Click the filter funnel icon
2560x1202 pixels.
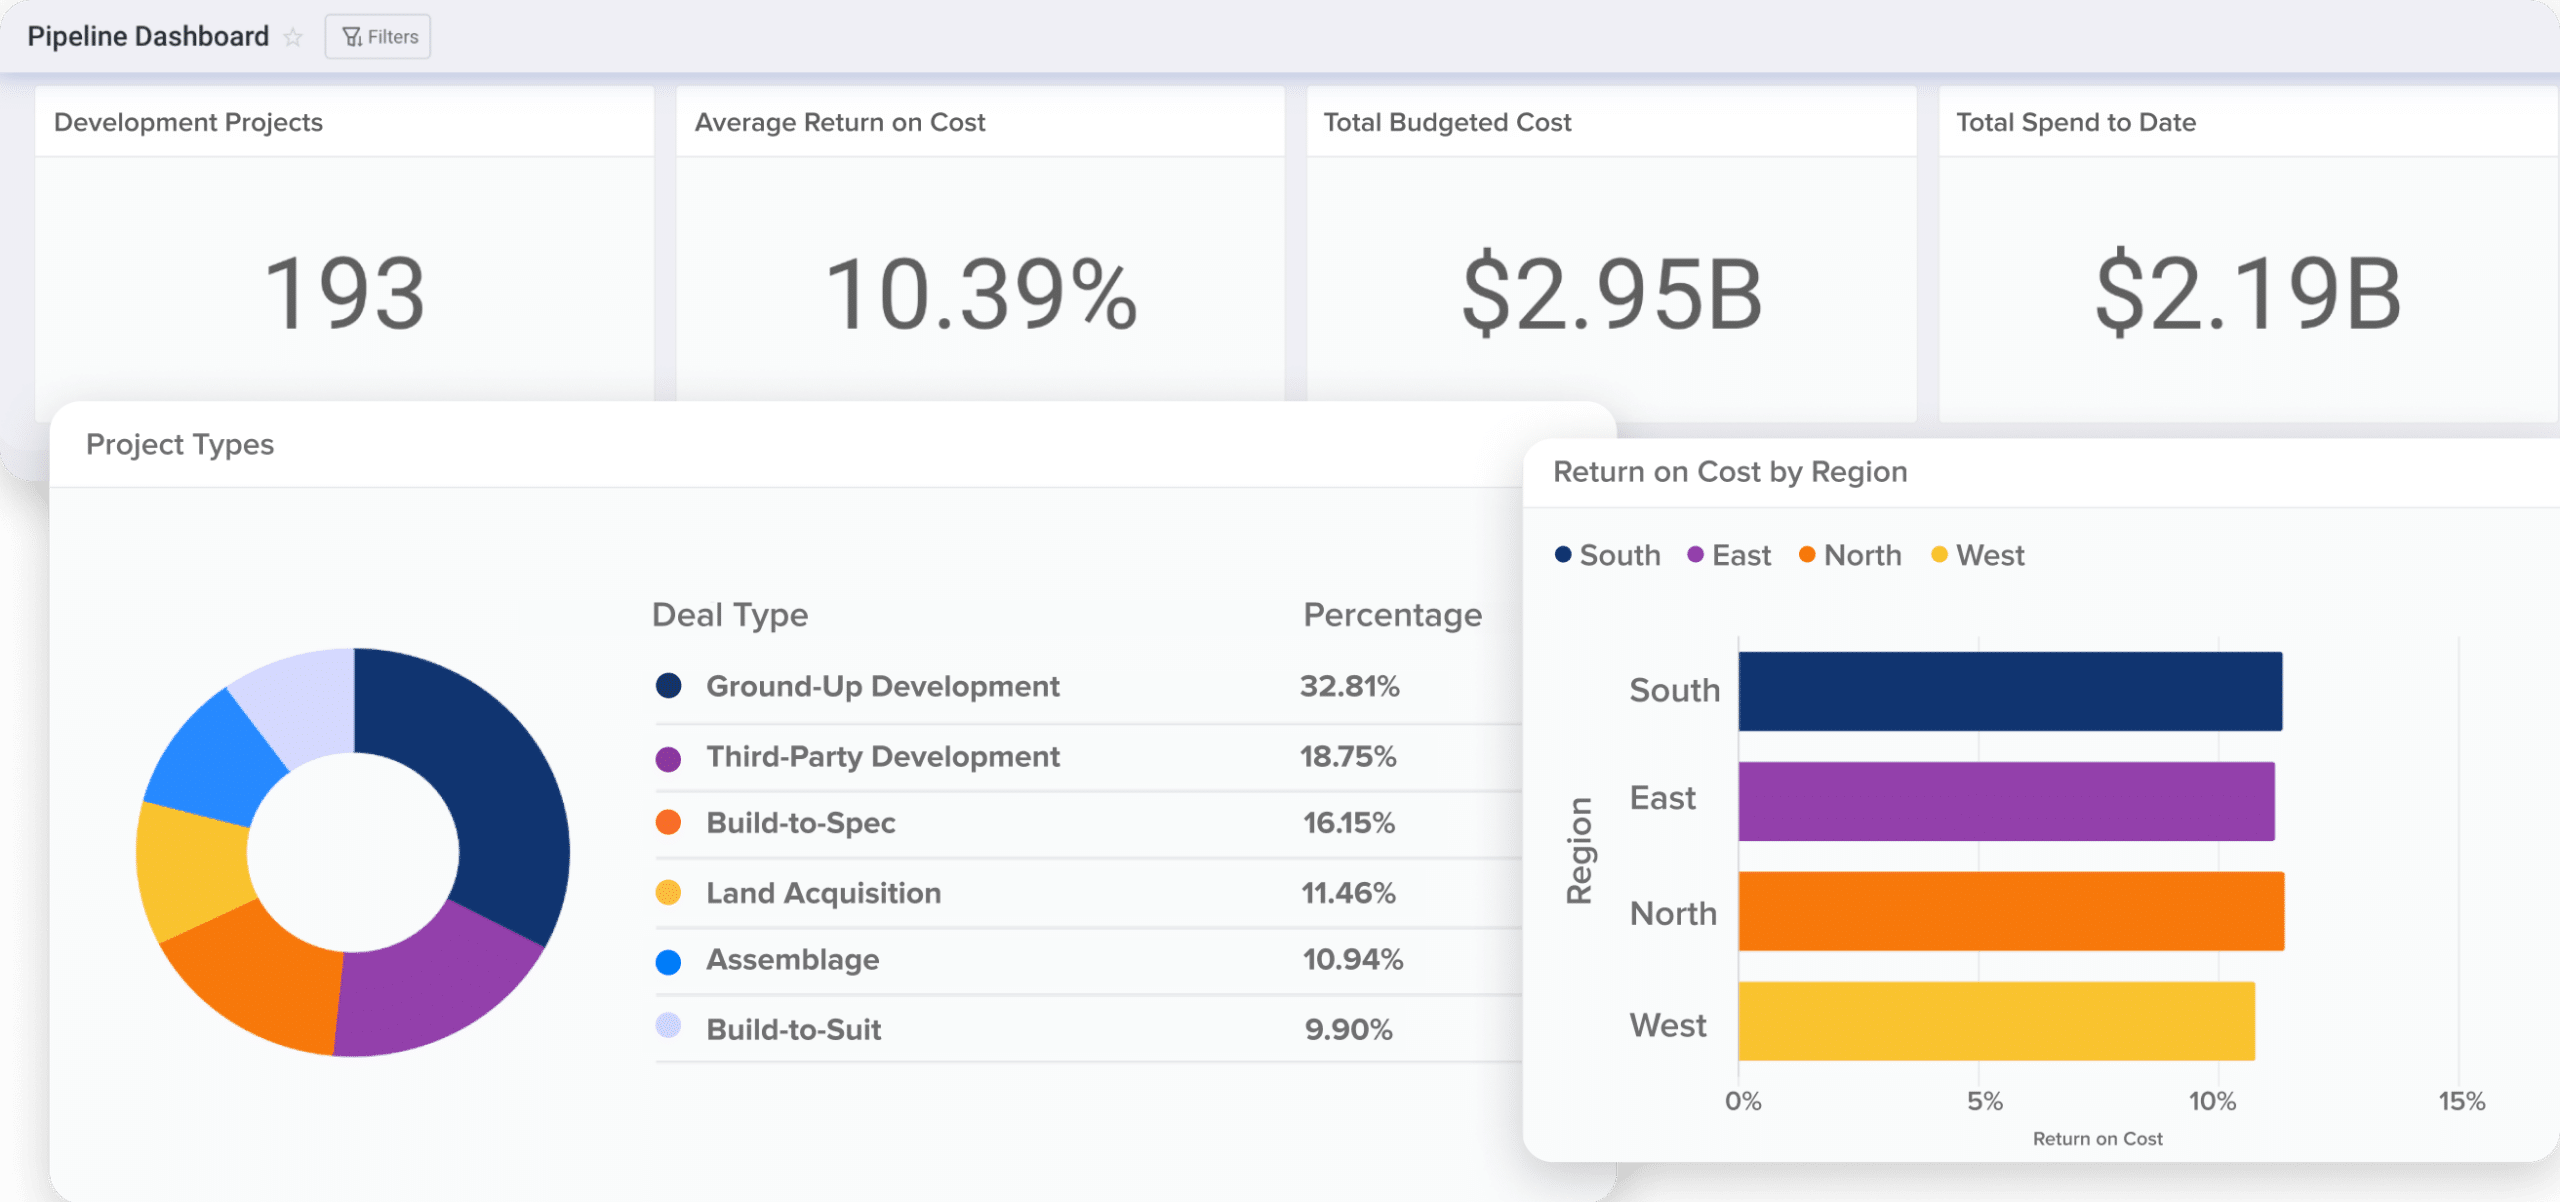(x=352, y=36)
